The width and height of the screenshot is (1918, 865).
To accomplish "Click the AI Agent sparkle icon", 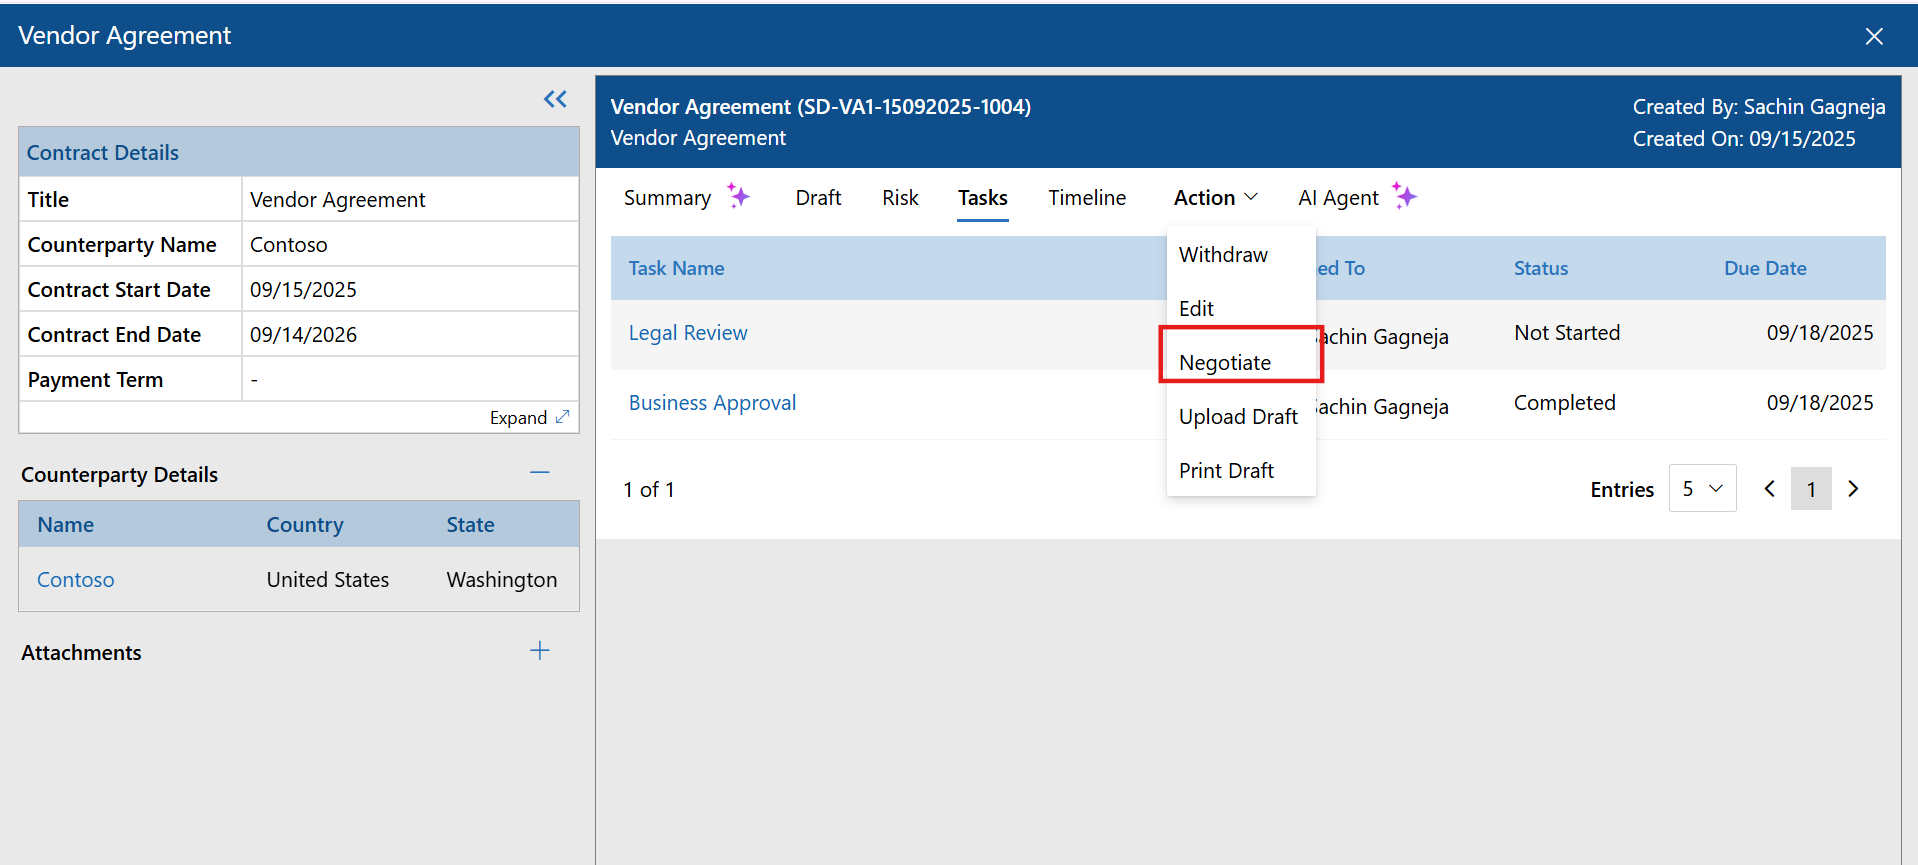I will pyautogui.click(x=1405, y=196).
